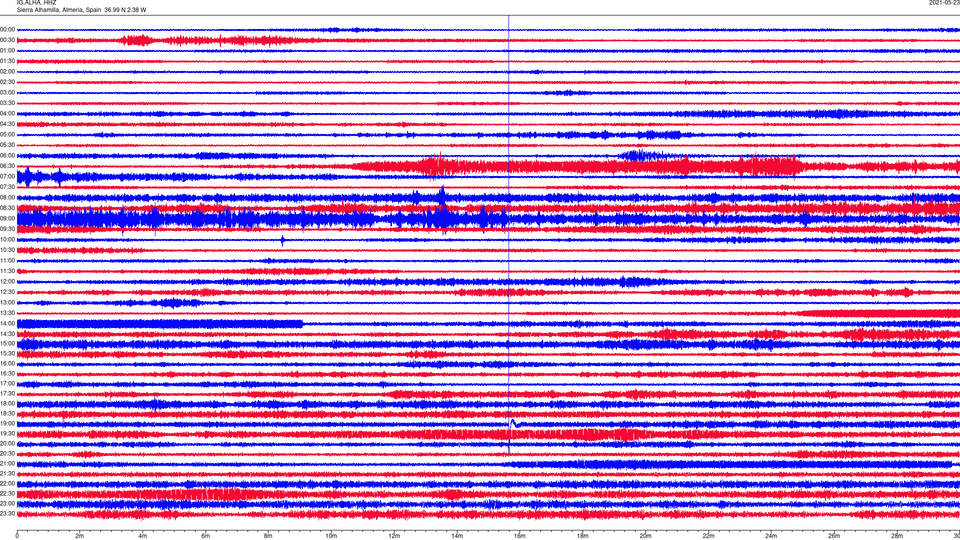Select the 14:00 row time label
The height and width of the screenshot is (540, 960).
pyautogui.click(x=7, y=323)
